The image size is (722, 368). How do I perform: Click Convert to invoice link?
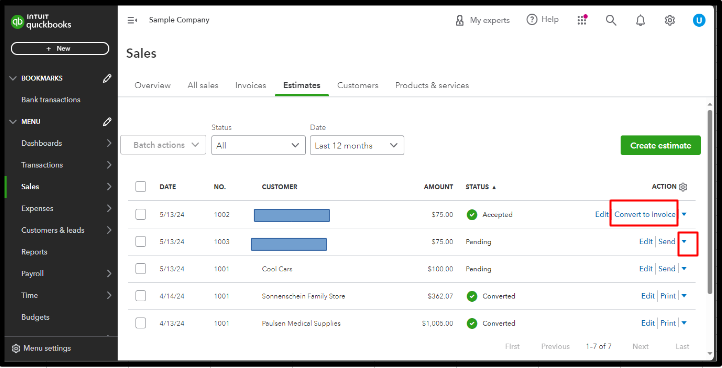(x=645, y=214)
